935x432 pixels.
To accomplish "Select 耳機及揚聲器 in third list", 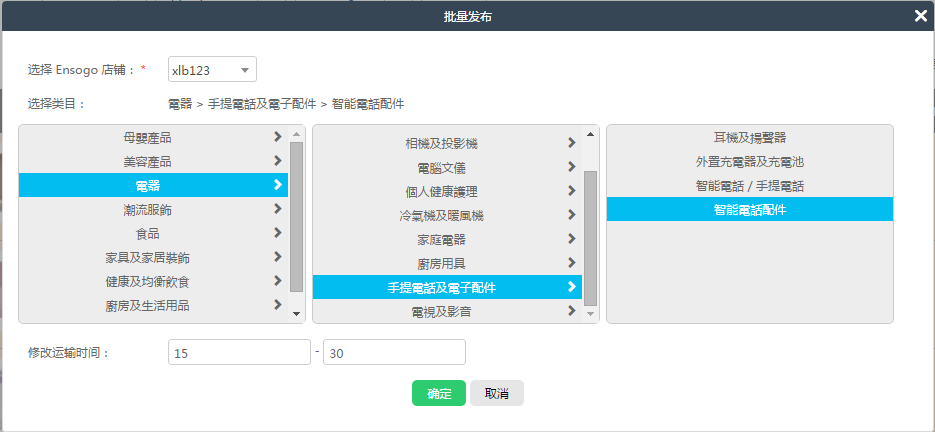I will coord(749,137).
